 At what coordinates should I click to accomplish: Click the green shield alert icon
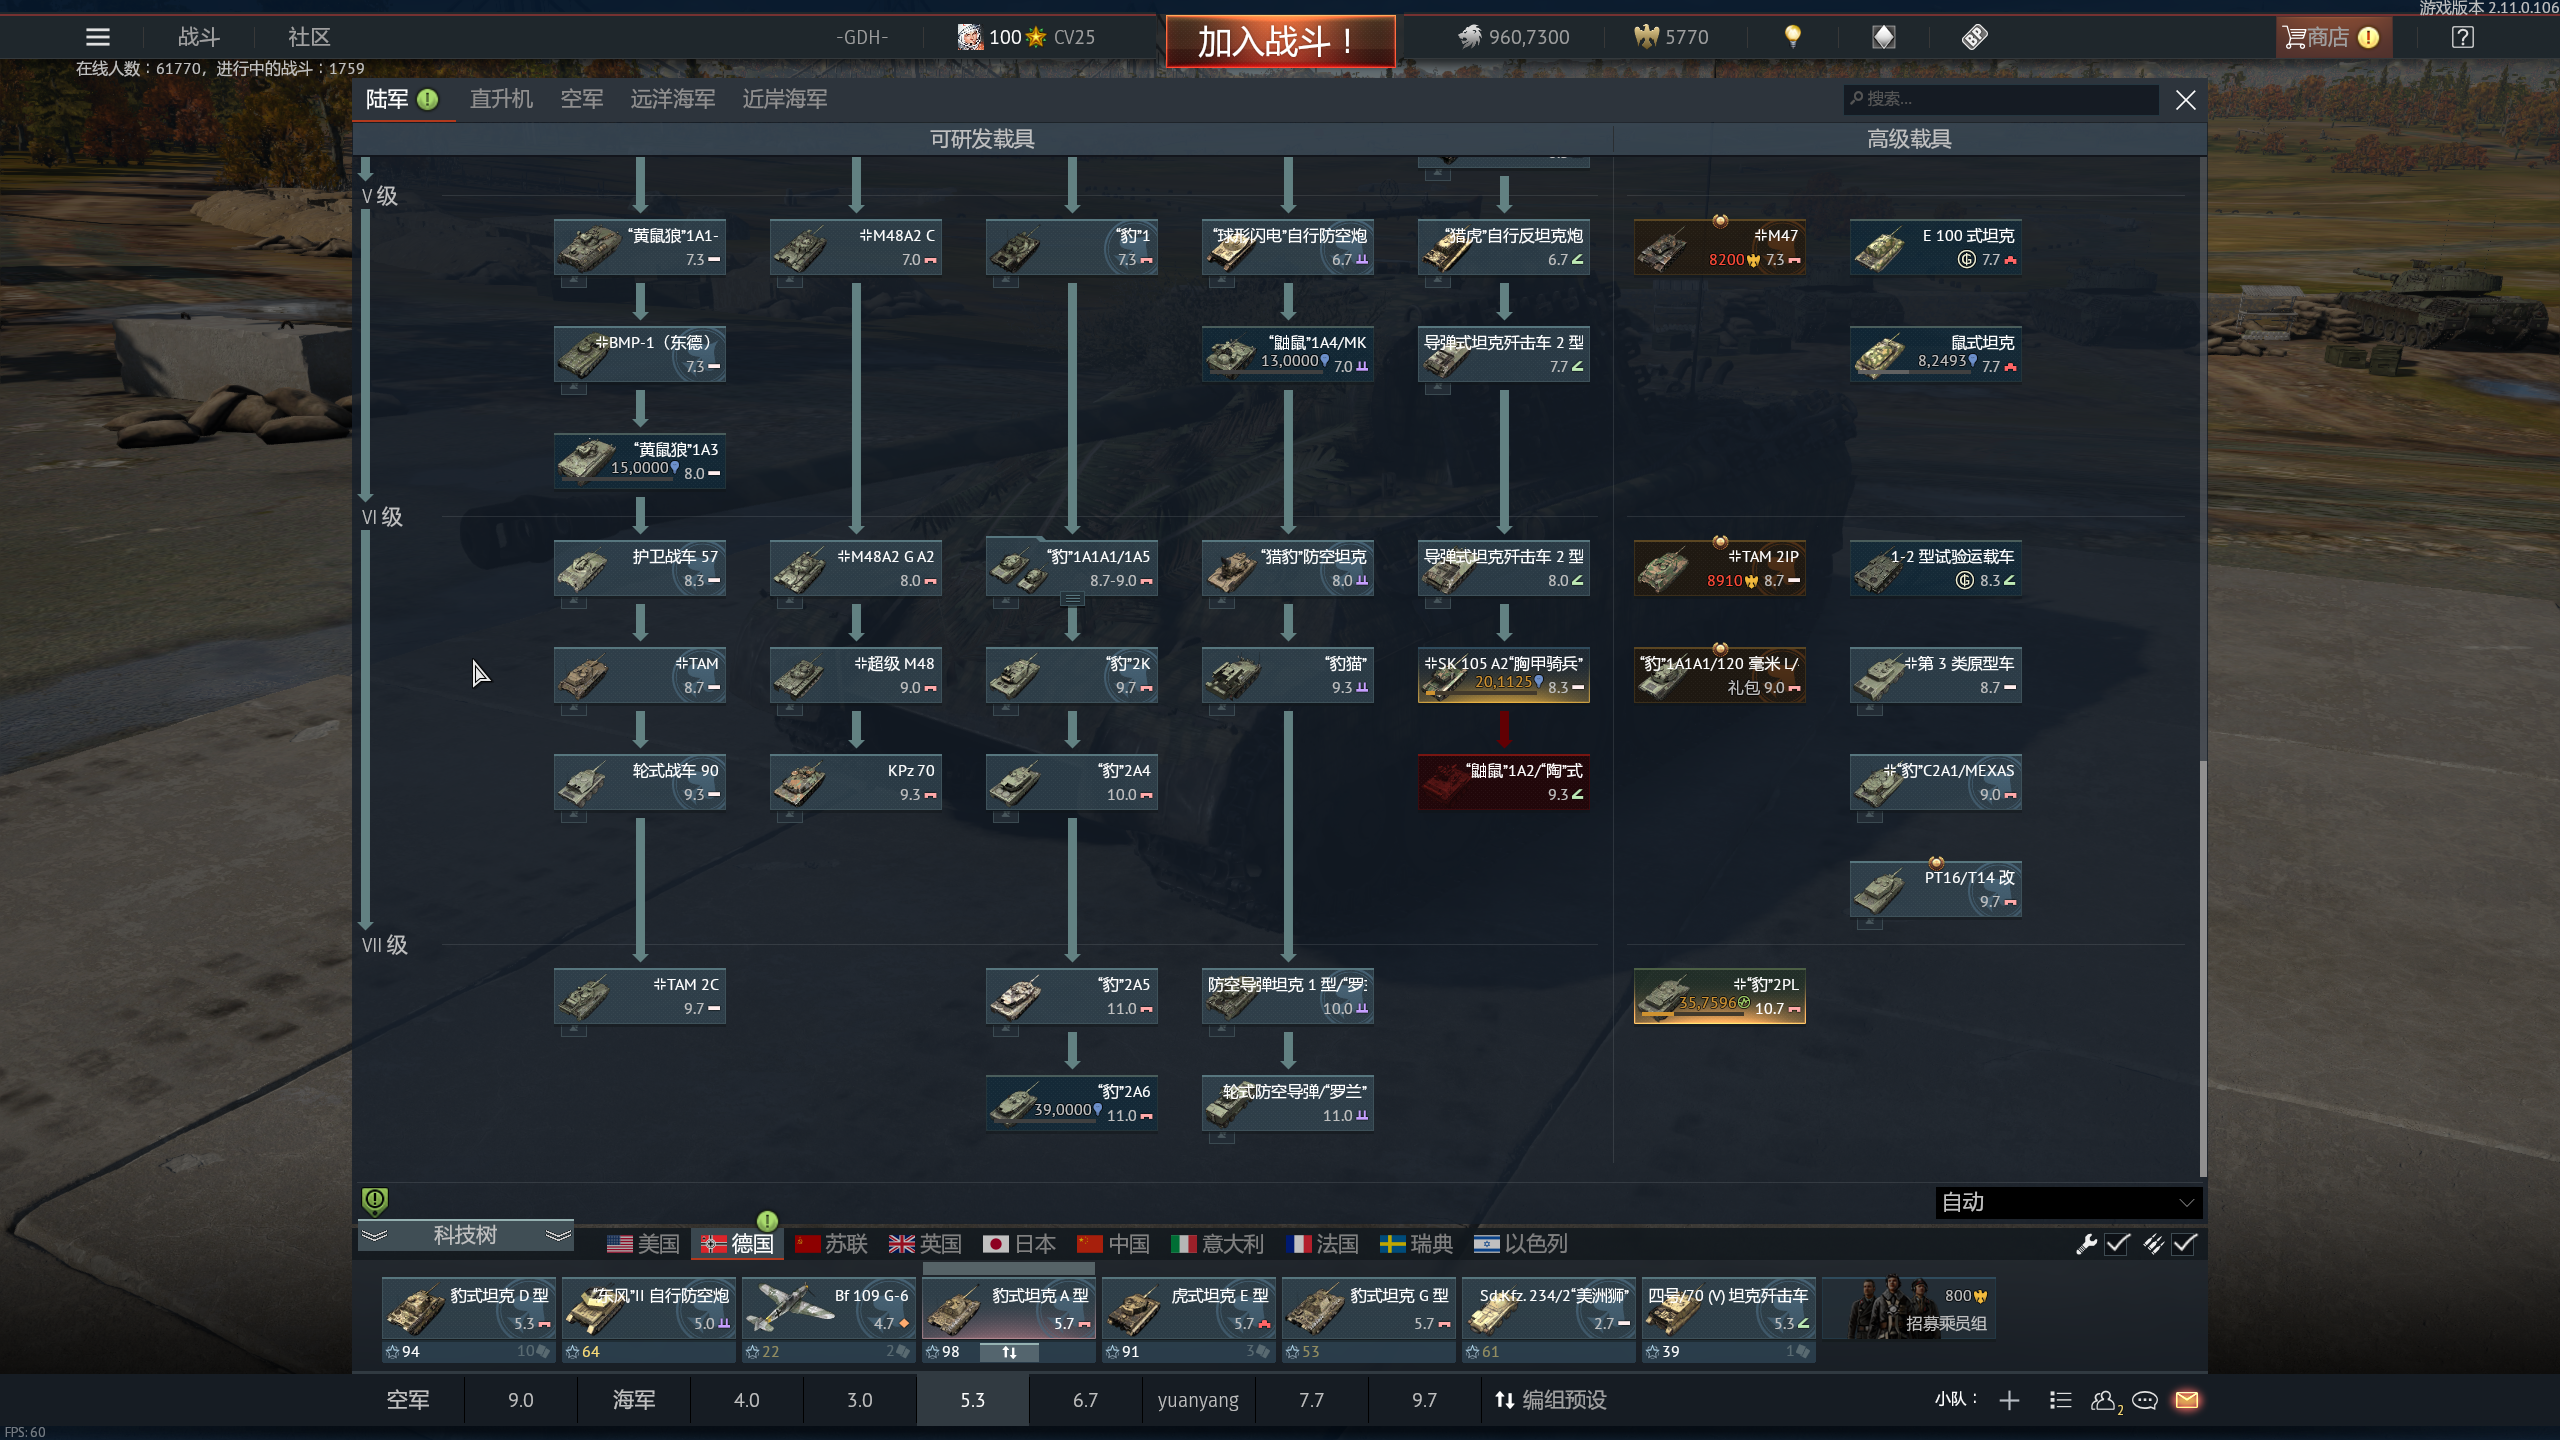(374, 1200)
